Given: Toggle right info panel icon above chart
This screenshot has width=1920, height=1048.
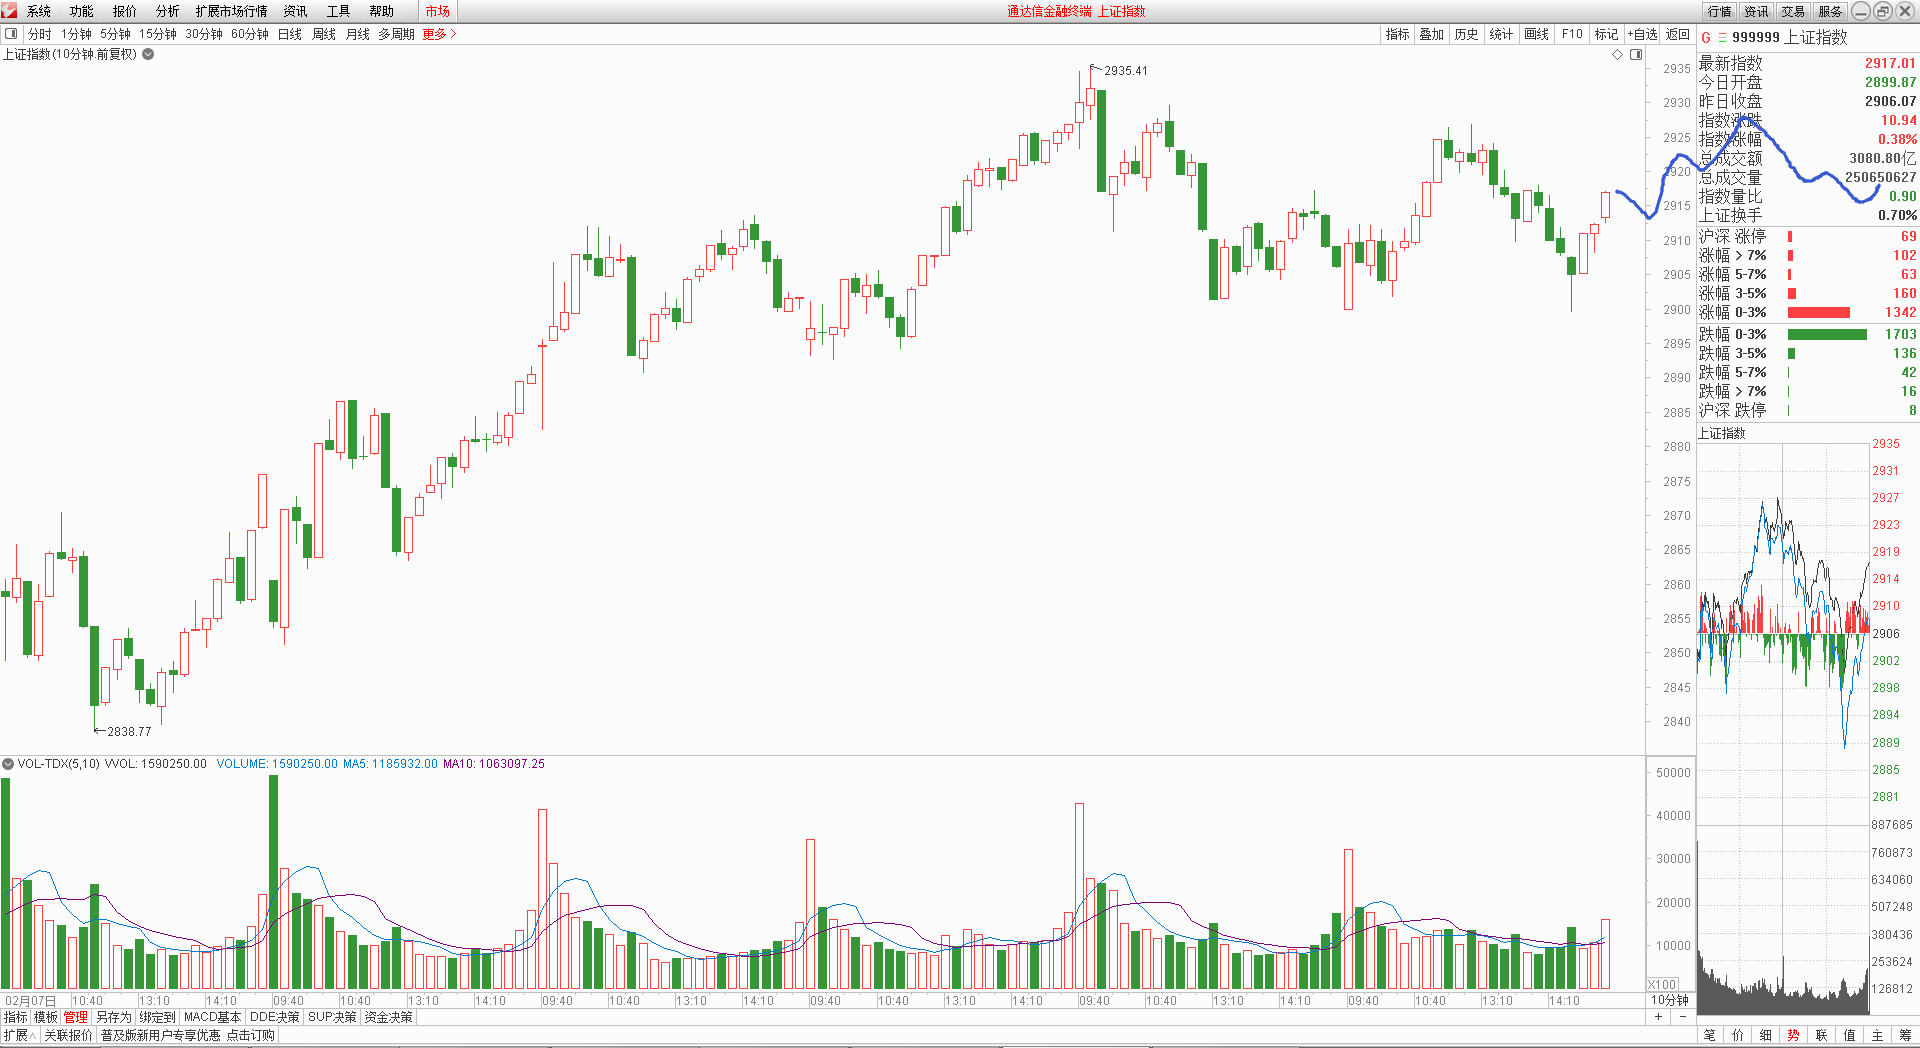Looking at the screenshot, I should [x=1636, y=55].
